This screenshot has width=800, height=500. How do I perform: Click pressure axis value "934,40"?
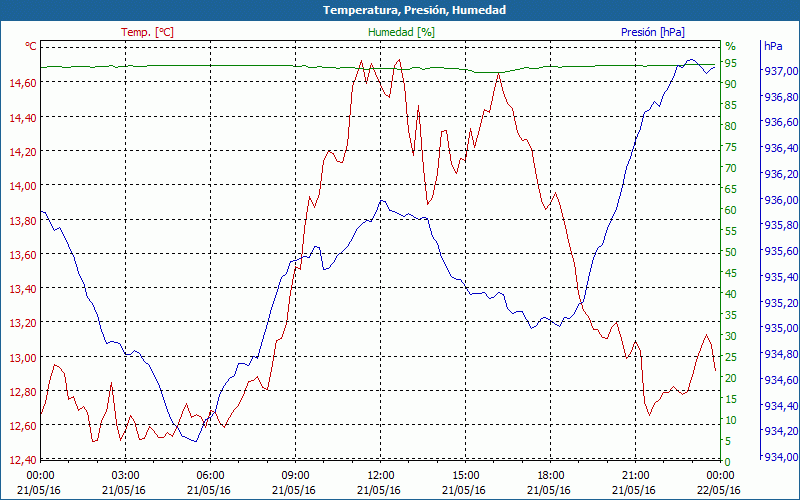[x=780, y=406]
